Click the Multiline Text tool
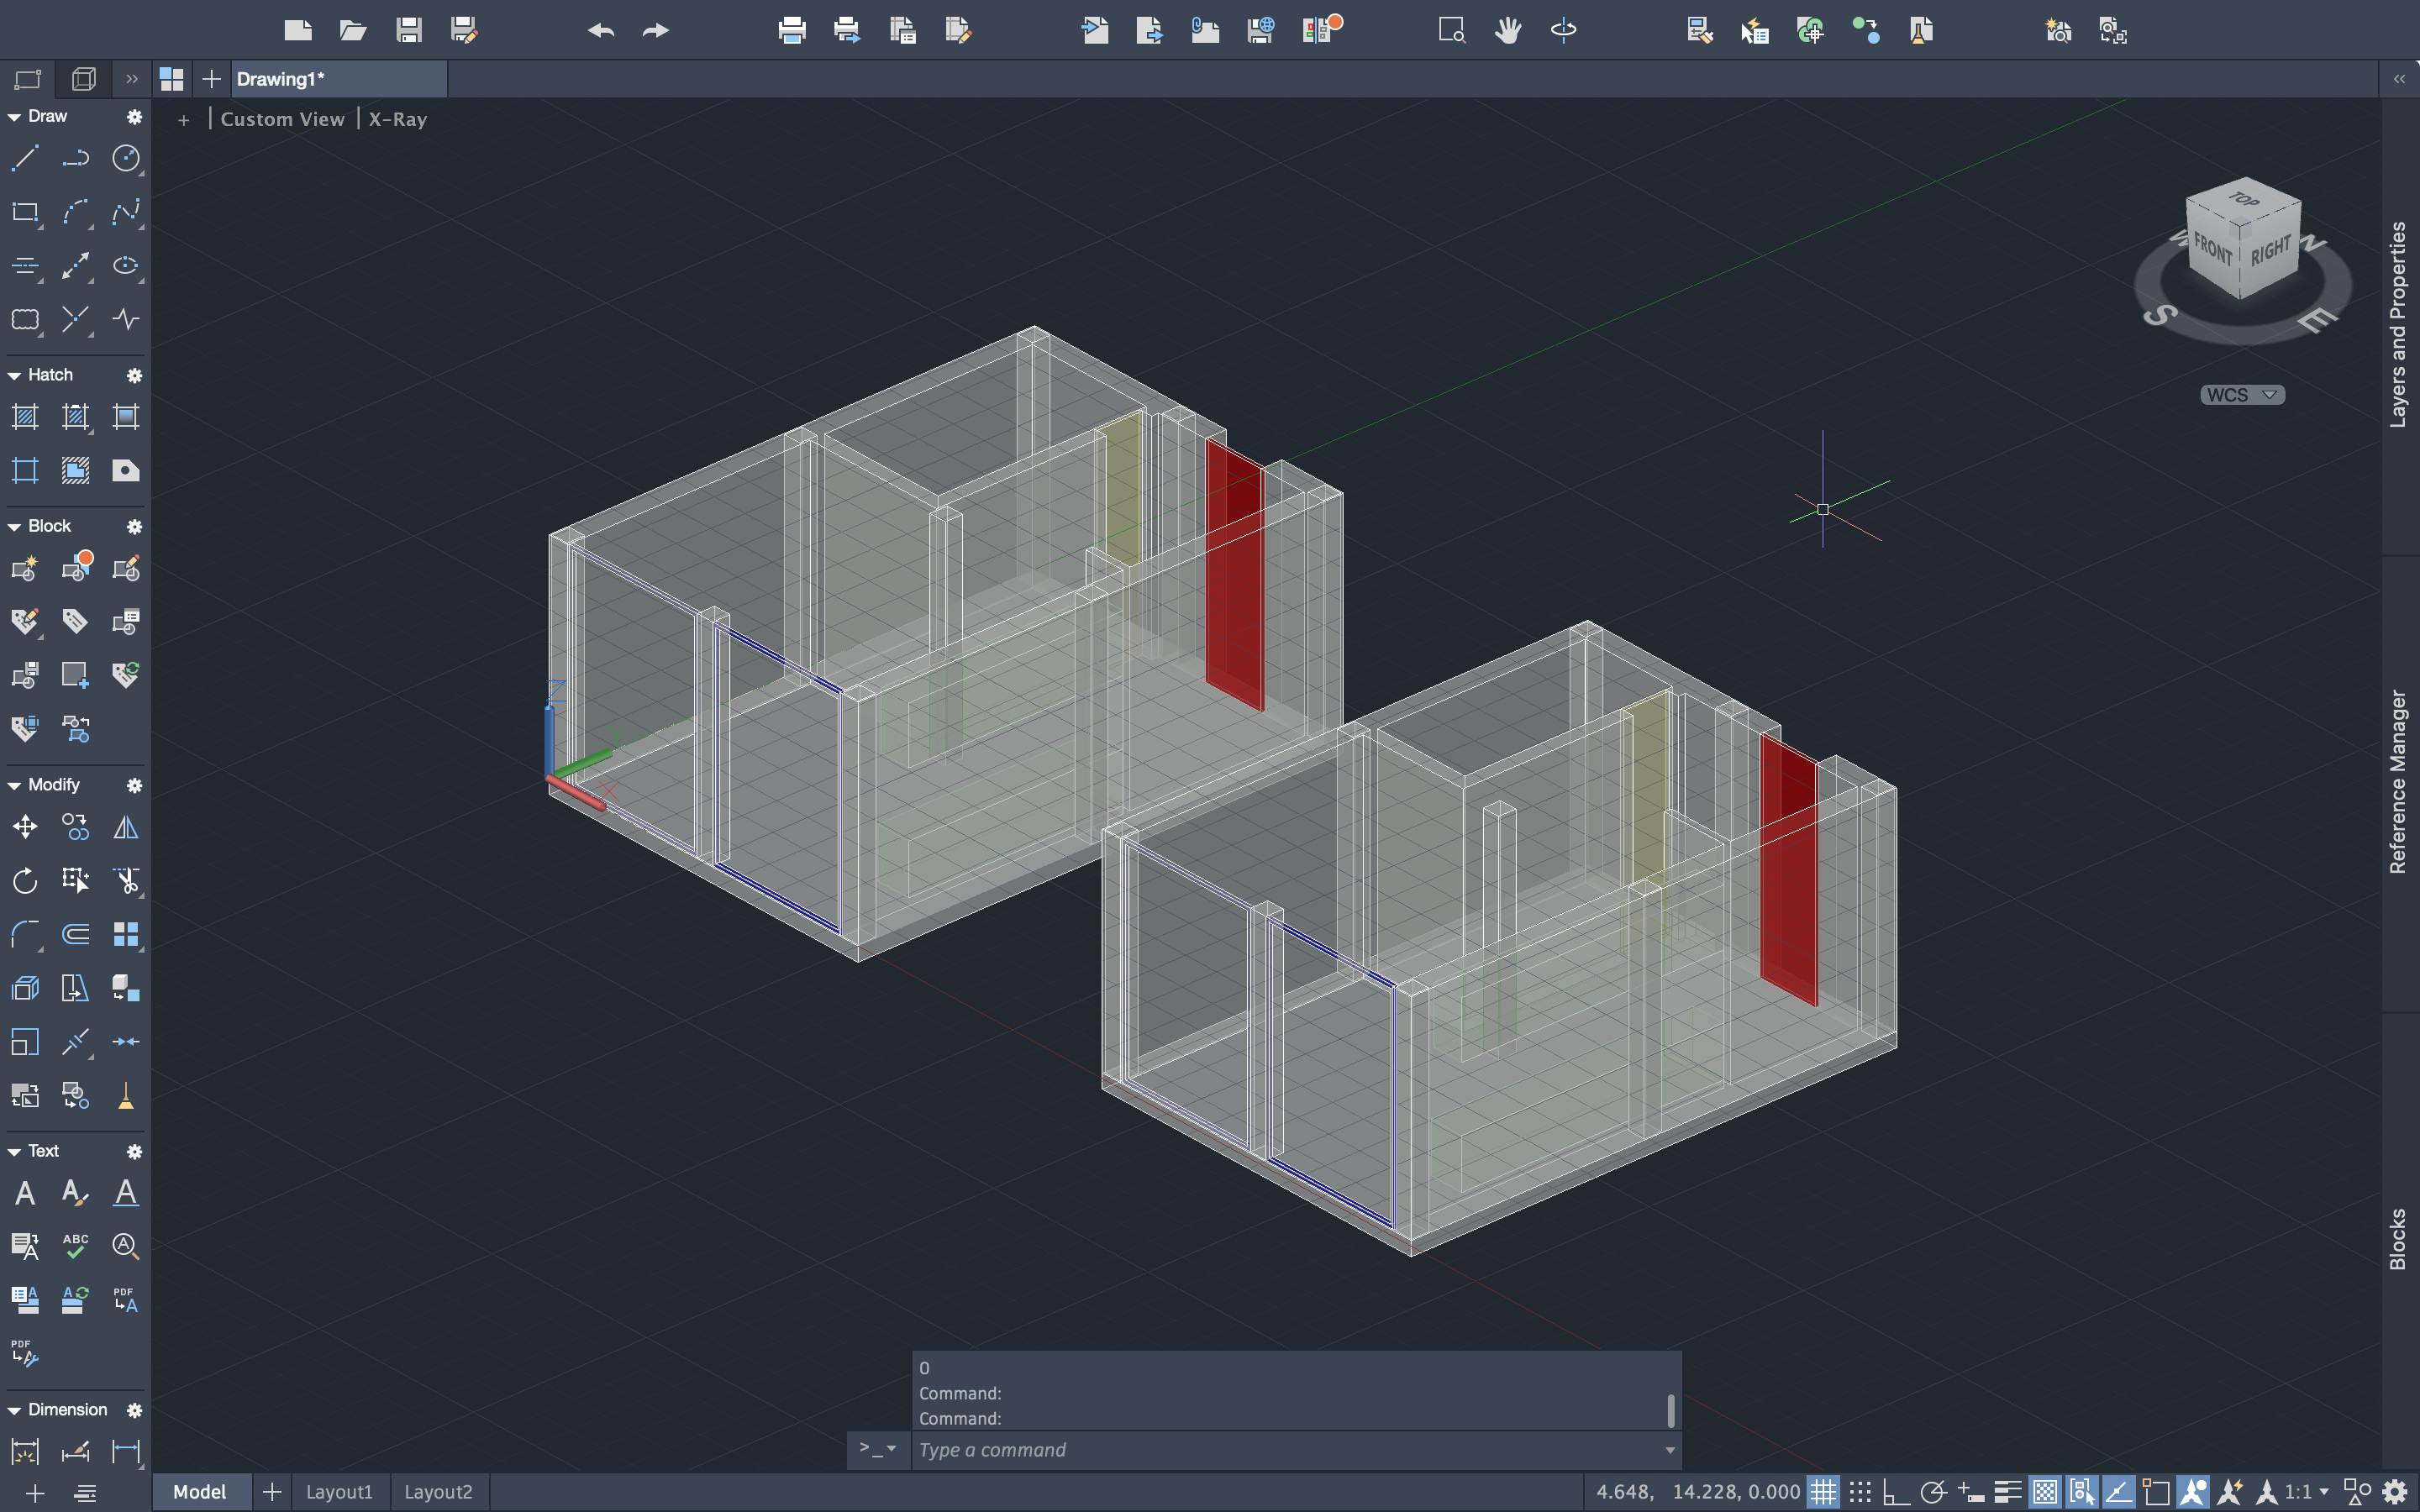 (25, 1192)
